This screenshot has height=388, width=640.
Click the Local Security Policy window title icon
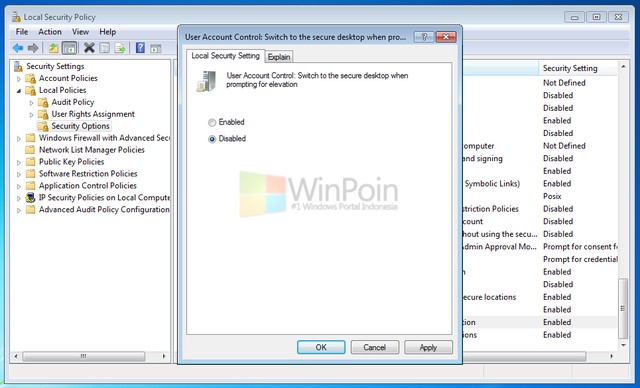16,17
